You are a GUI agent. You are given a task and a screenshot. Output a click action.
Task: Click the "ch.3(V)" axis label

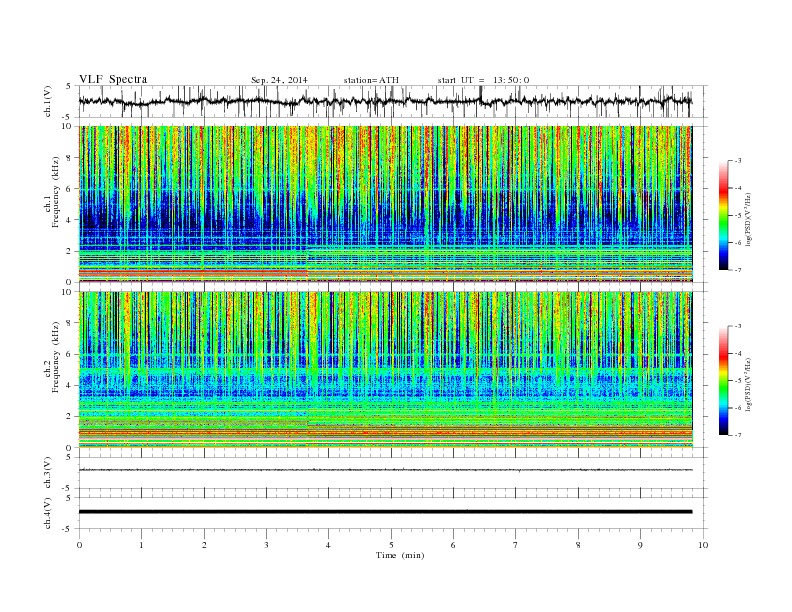[48, 473]
